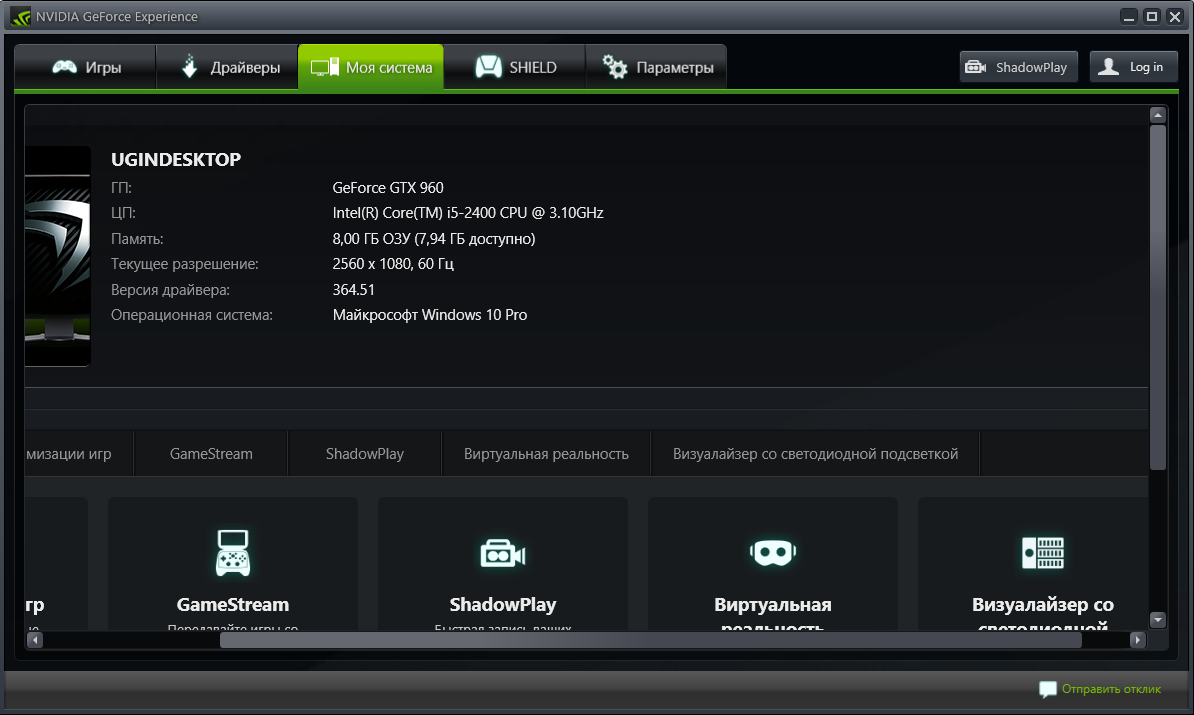Click the Log in button
This screenshot has width=1194, height=715.
pyautogui.click(x=1134, y=67)
